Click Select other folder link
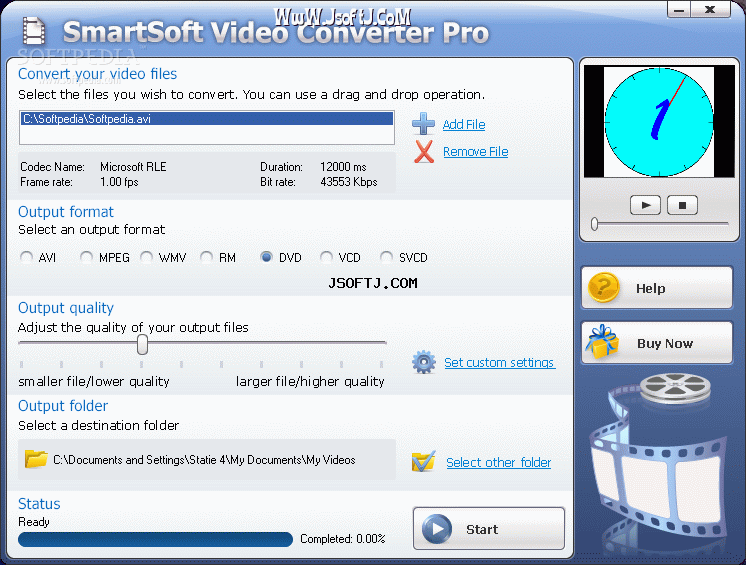 [499, 462]
